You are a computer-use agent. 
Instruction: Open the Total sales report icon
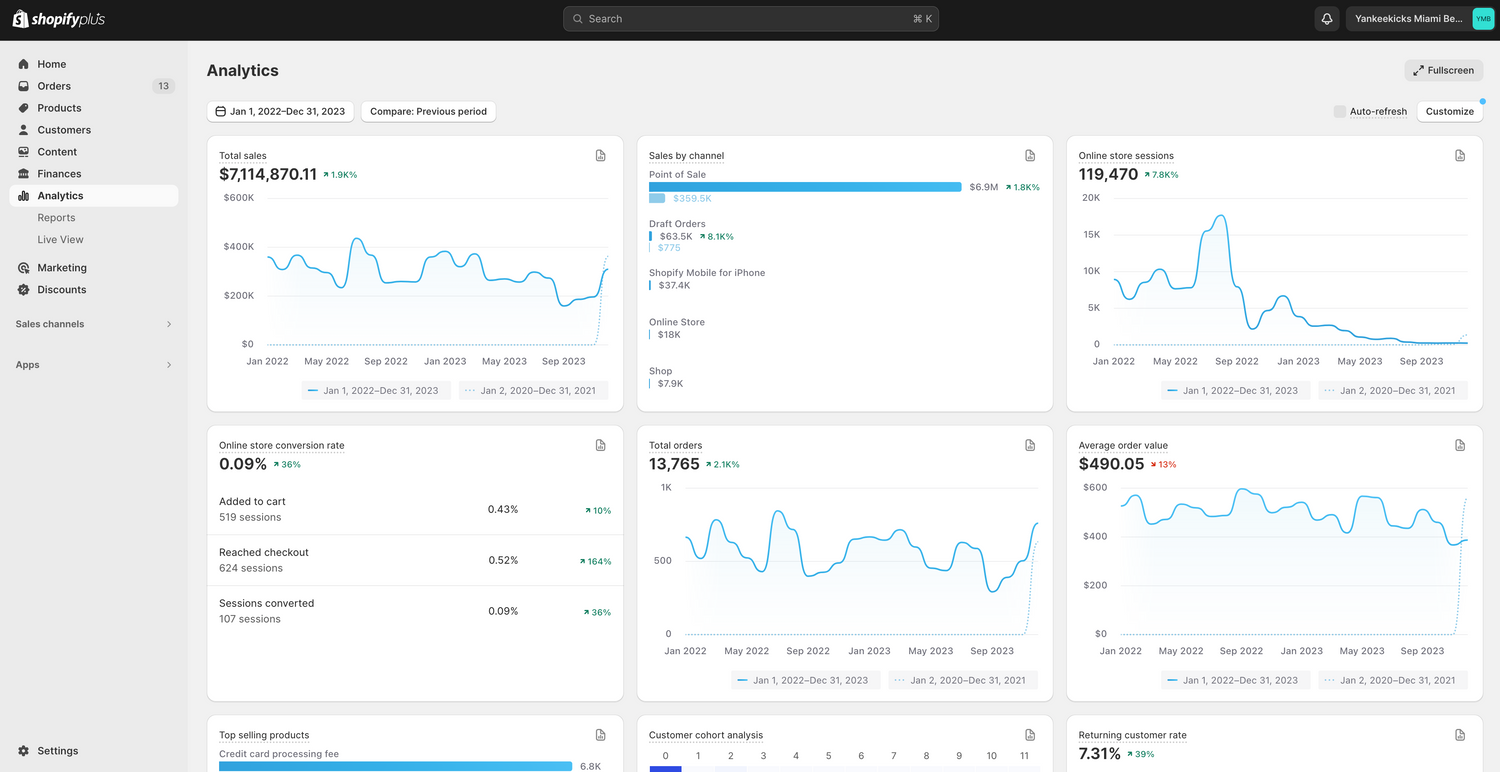pyautogui.click(x=600, y=156)
